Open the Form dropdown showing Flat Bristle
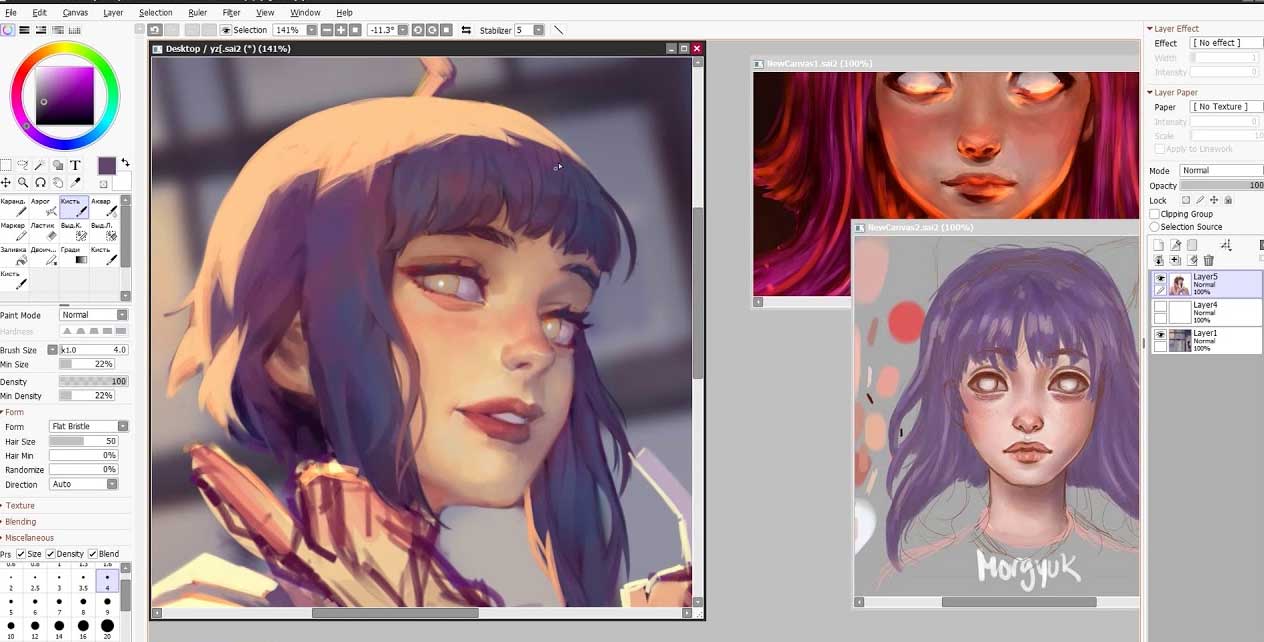1264x642 pixels. coord(88,426)
